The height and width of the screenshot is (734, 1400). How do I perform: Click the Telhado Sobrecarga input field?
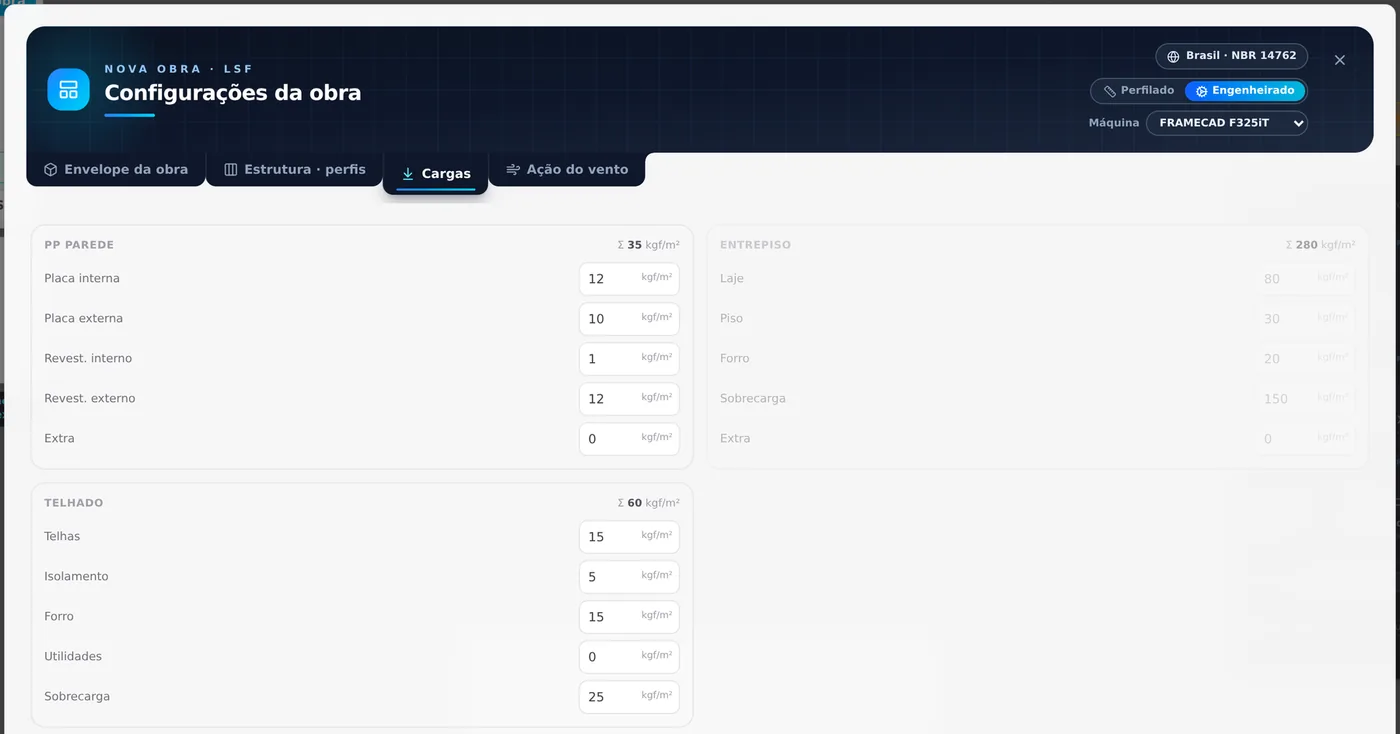point(629,697)
